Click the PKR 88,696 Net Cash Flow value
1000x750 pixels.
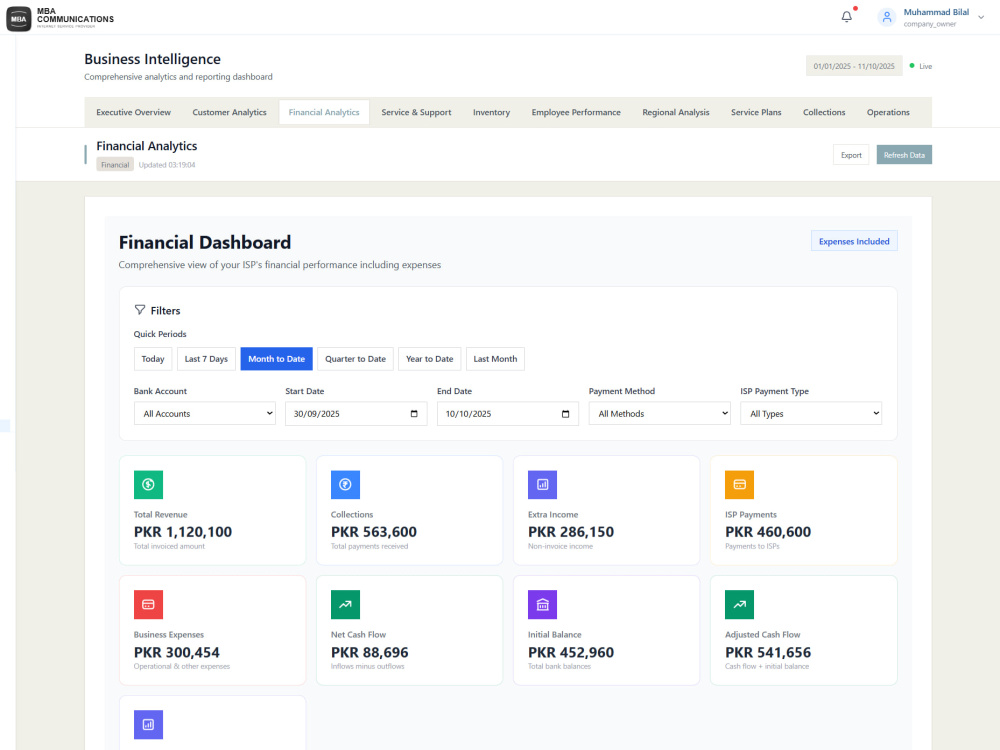tap(369, 652)
